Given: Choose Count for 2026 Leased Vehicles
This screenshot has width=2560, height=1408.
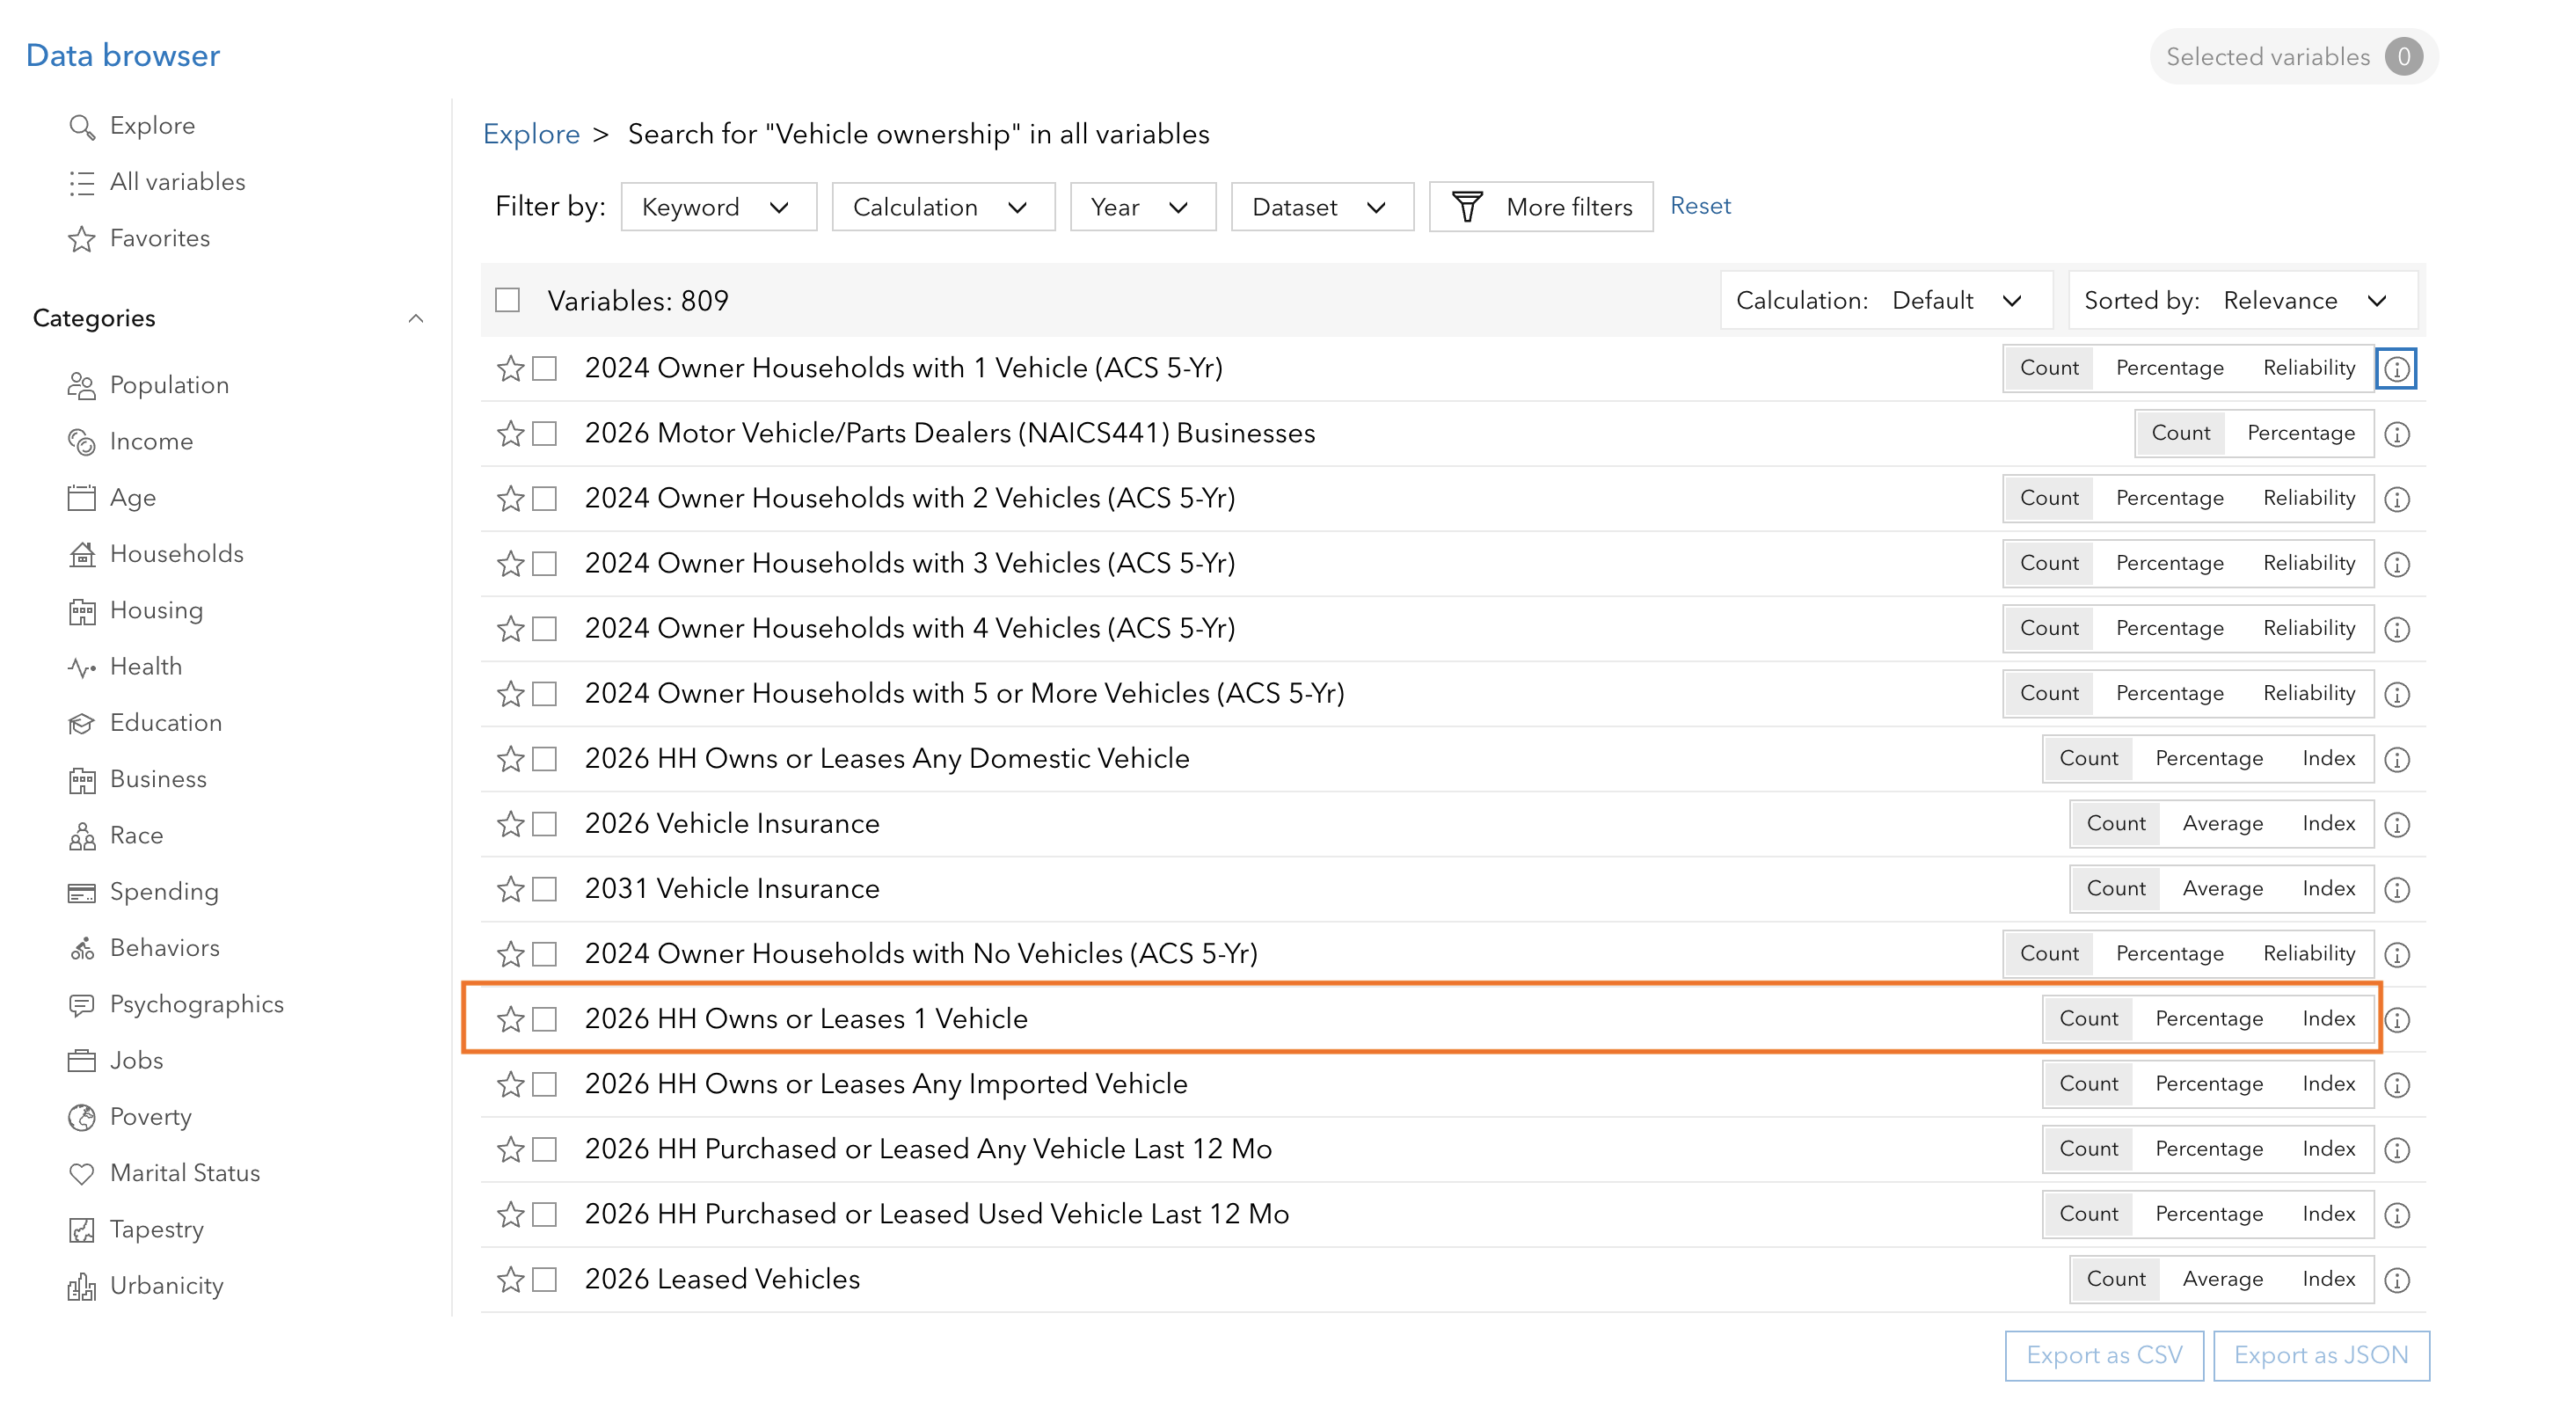Looking at the screenshot, I should pyautogui.click(x=2115, y=1278).
